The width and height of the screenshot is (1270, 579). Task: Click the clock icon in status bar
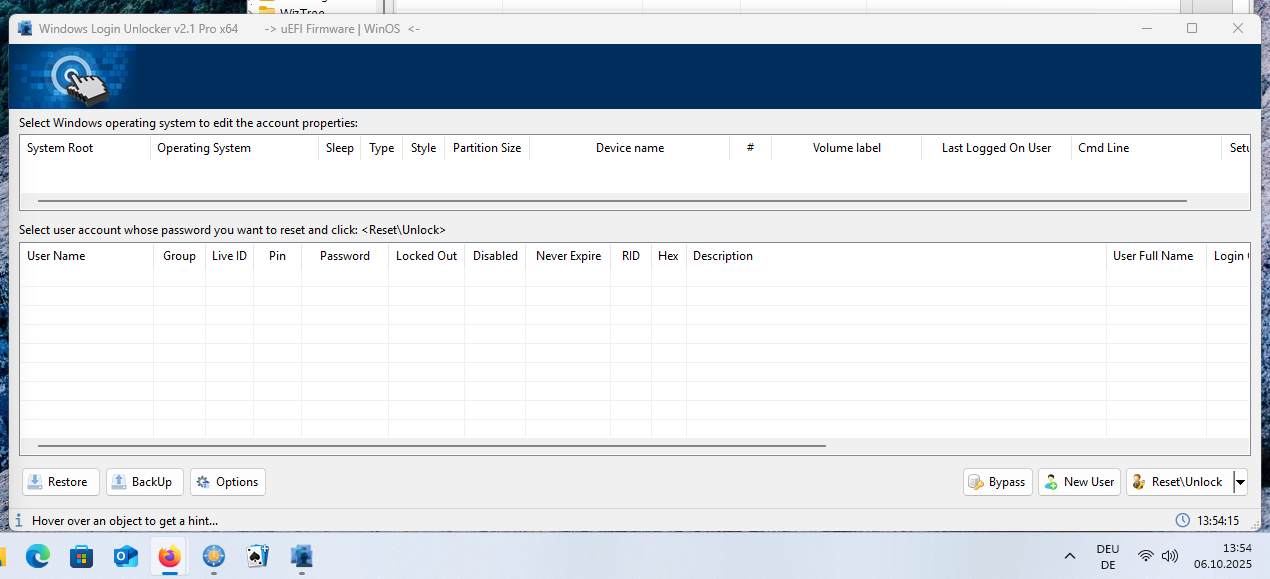(1183, 521)
